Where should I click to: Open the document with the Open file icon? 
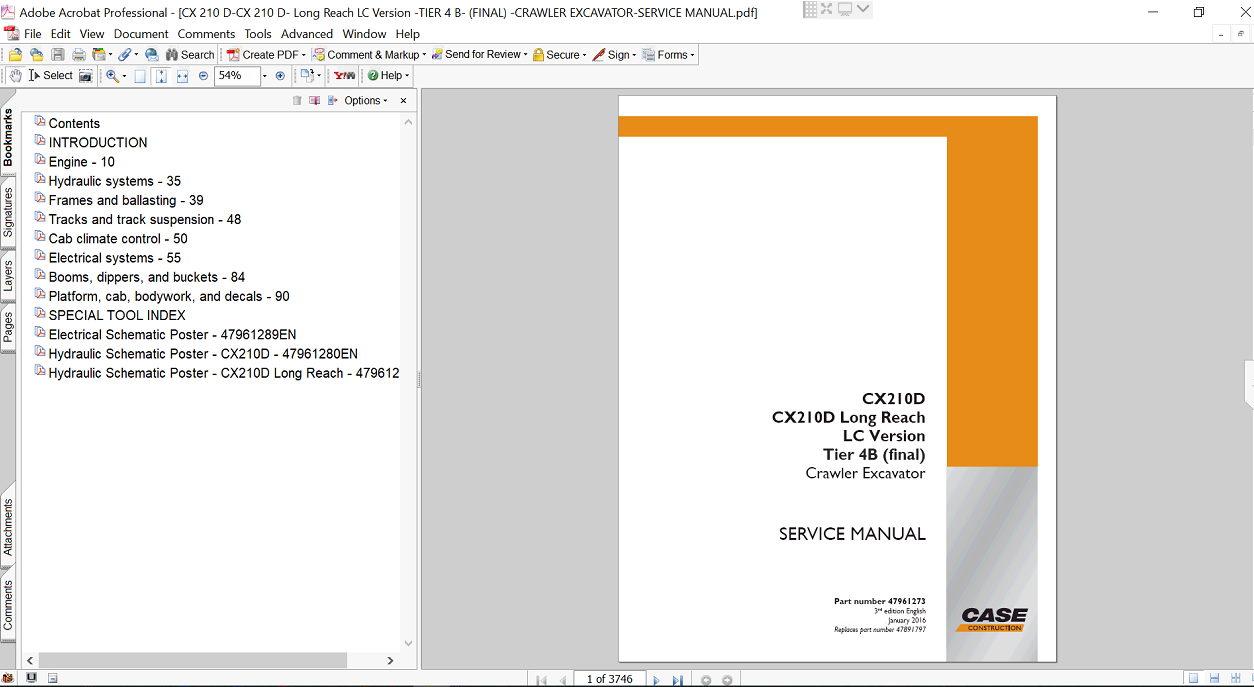click(x=14, y=54)
